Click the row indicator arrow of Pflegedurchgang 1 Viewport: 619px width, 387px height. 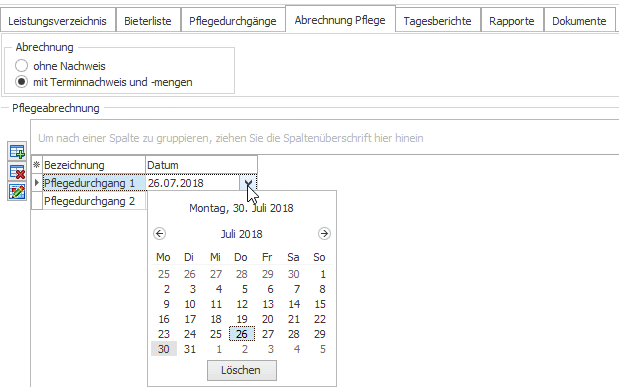click(37, 183)
